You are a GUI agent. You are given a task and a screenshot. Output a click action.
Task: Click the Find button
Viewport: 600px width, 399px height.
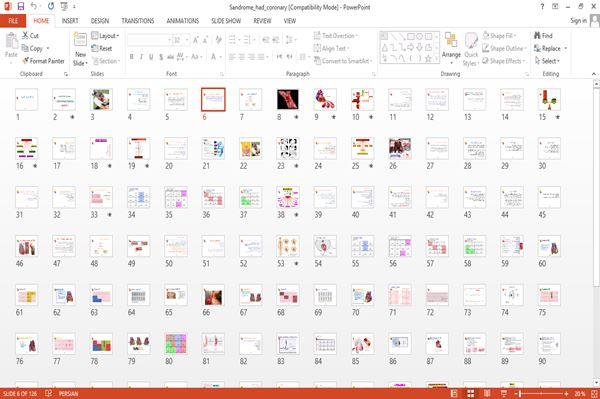[x=543, y=36]
